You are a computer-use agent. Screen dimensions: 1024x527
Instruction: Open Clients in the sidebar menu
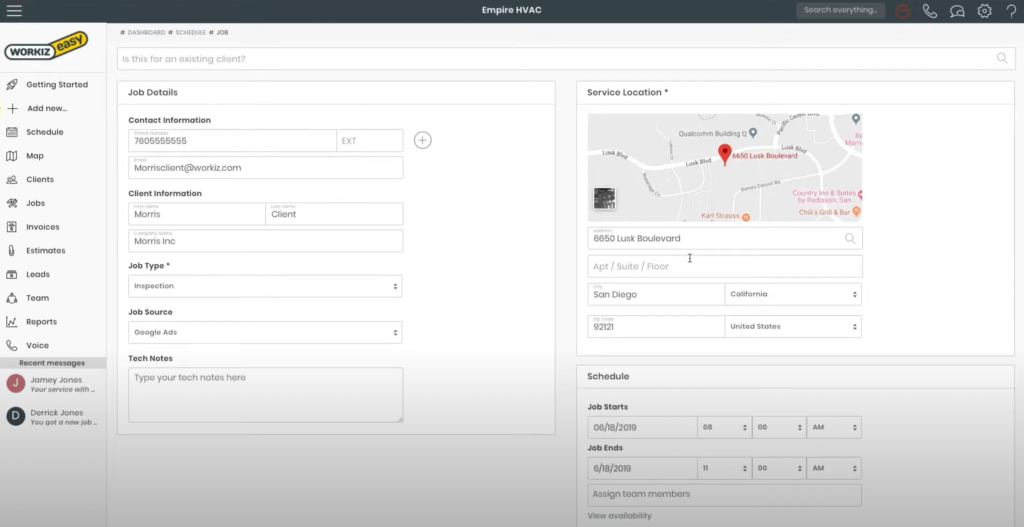[40, 180]
